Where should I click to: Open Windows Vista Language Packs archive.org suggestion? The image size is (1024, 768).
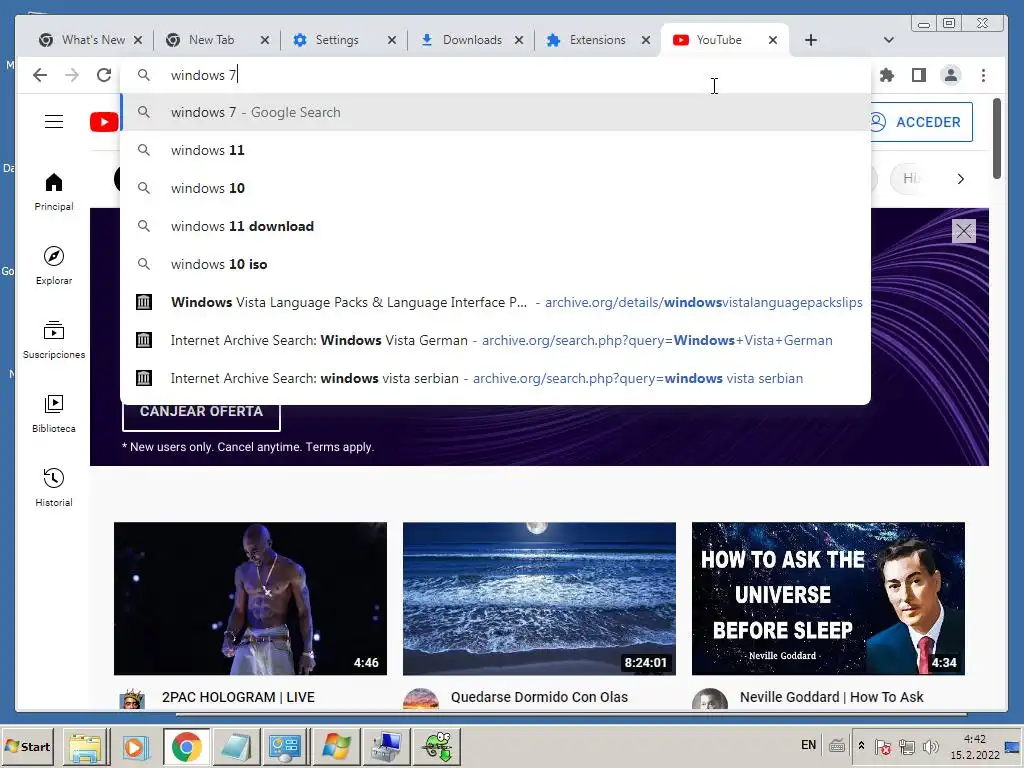pos(495,302)
